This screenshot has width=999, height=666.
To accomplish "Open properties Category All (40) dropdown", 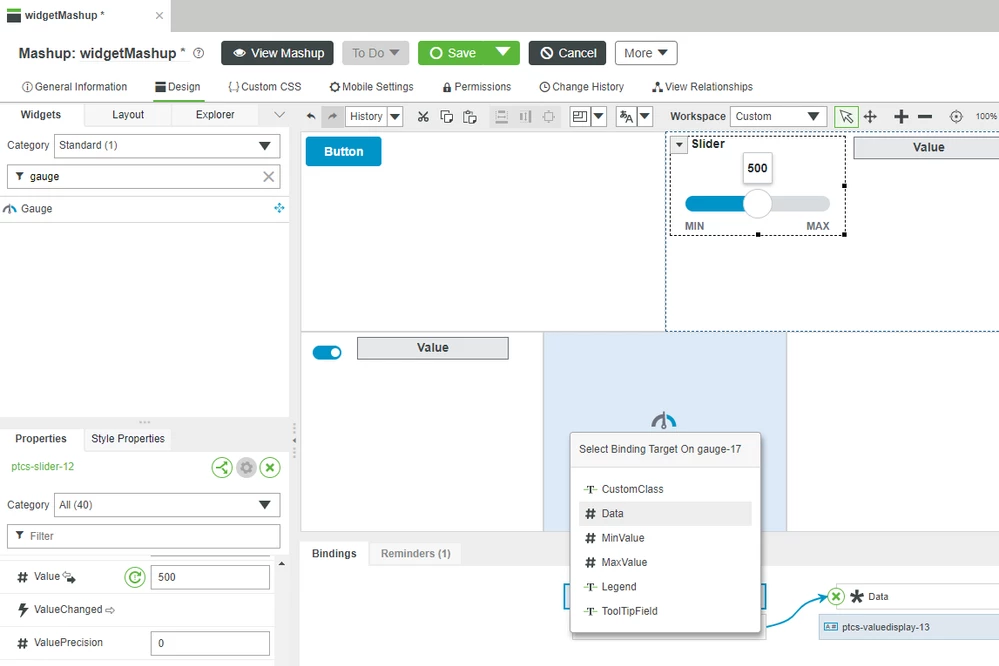I will click(167, 505).
